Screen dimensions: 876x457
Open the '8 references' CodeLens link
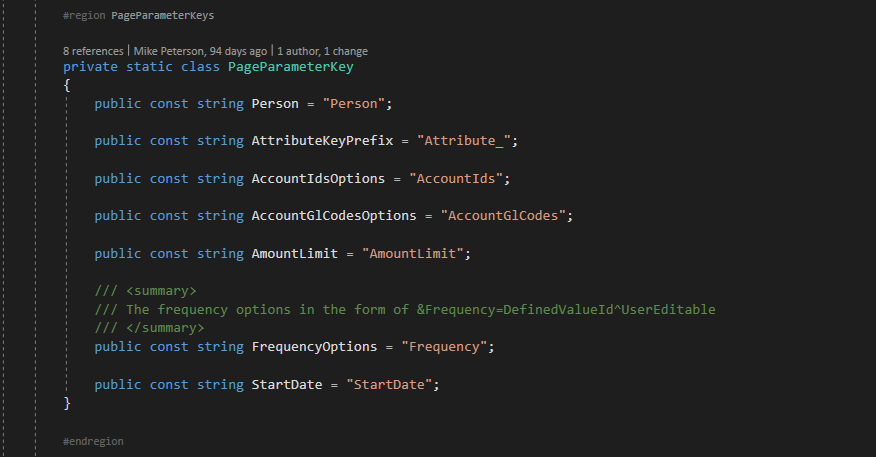(93, 51)
